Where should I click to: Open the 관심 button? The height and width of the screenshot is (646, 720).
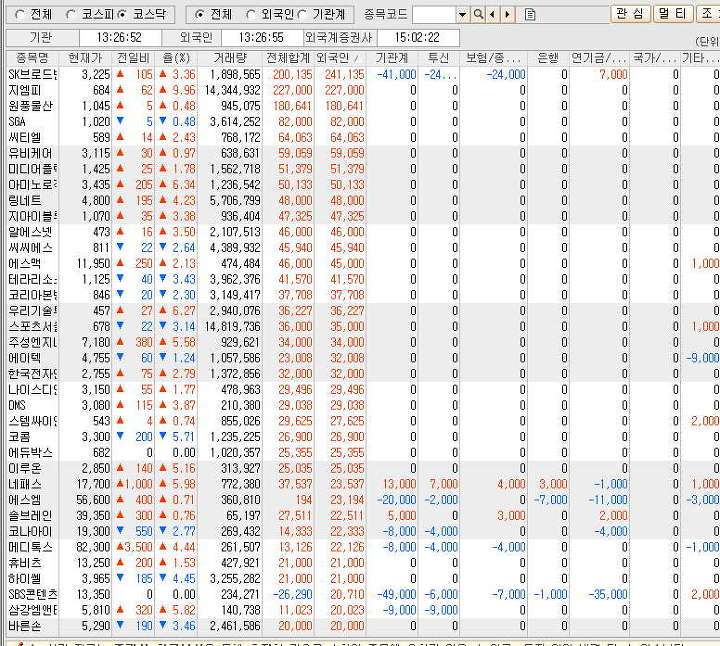pyautogui.click(x=630, y=13)
